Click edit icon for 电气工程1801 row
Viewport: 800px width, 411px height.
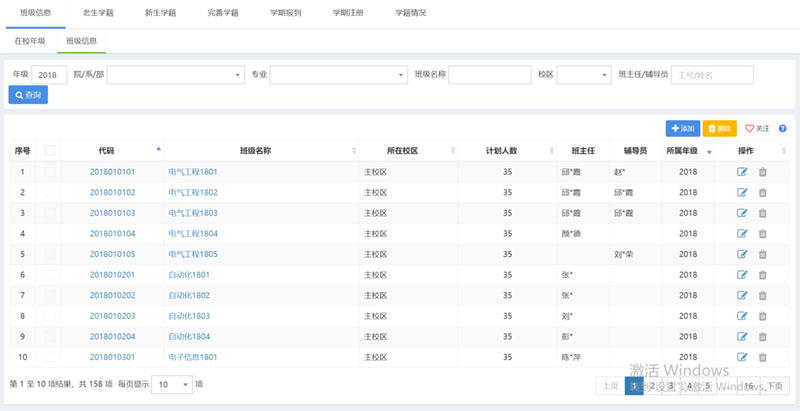(742, 172)
